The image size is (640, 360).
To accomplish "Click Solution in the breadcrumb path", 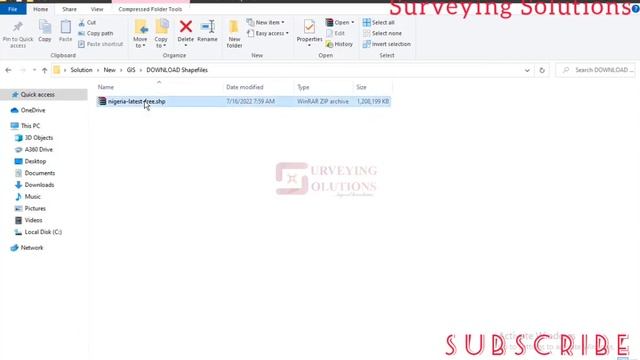I will coord(81,70).
